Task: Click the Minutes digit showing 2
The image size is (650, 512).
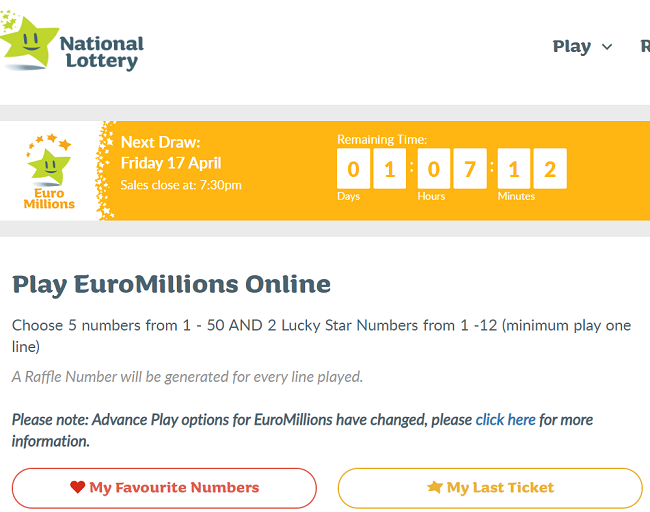Action: 550,169
